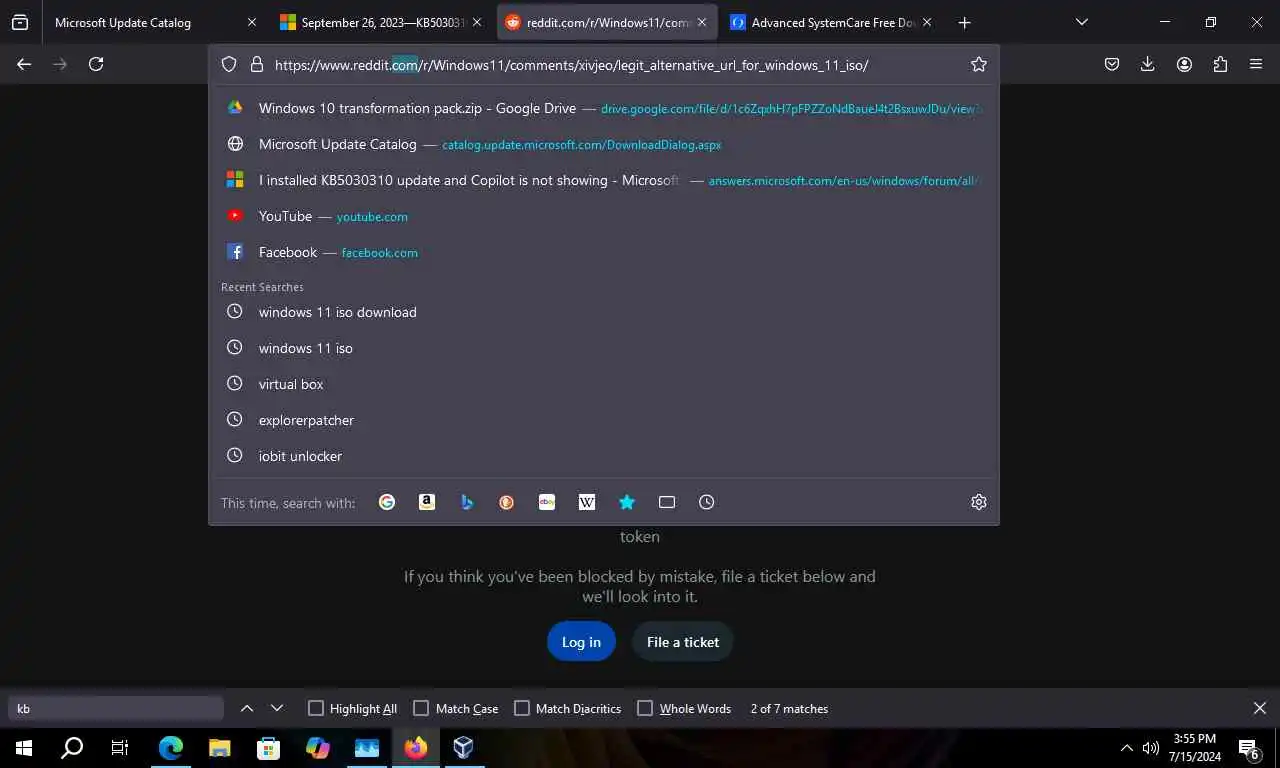This screenshot has height=768, width=1280.
Task: Open the Downloads panel
Action: (x=1148, y=64)
